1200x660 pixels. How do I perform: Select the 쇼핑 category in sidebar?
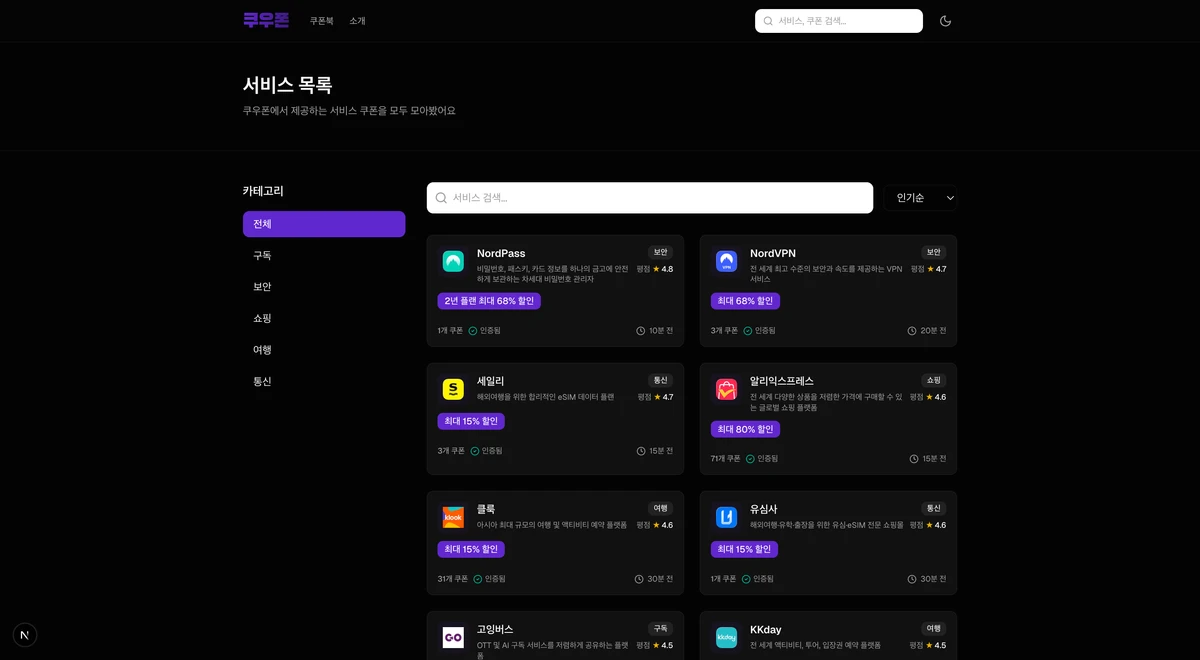(324, 318)
